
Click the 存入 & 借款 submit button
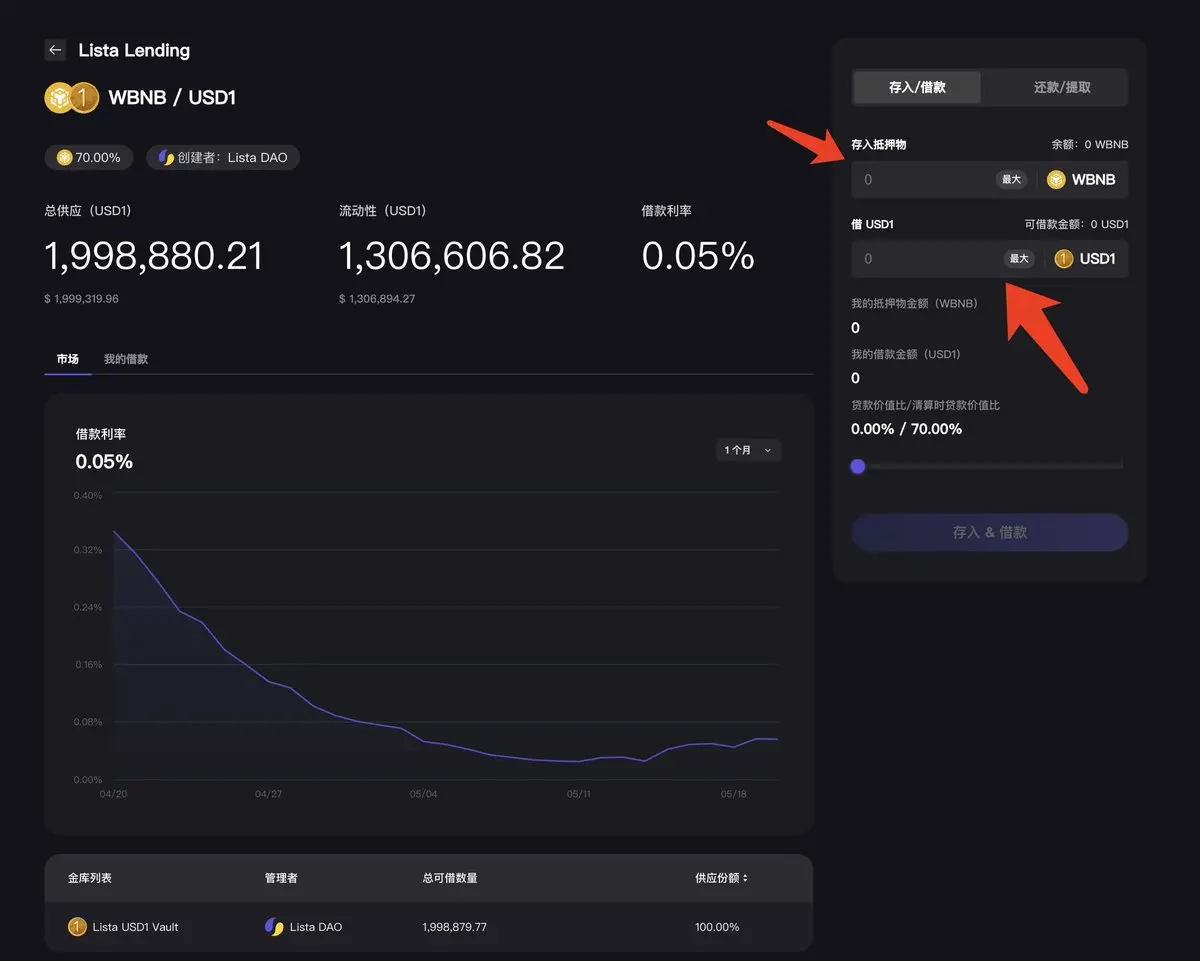[x=989, y=532]
